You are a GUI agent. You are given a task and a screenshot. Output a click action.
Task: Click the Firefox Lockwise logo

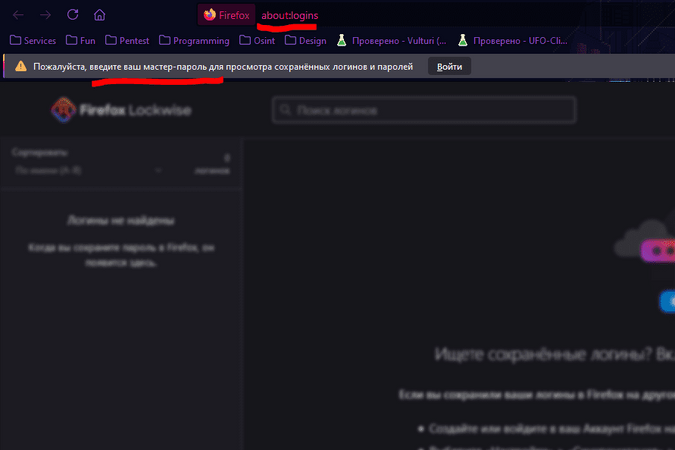pyautogui.click(x=121, y=110)
